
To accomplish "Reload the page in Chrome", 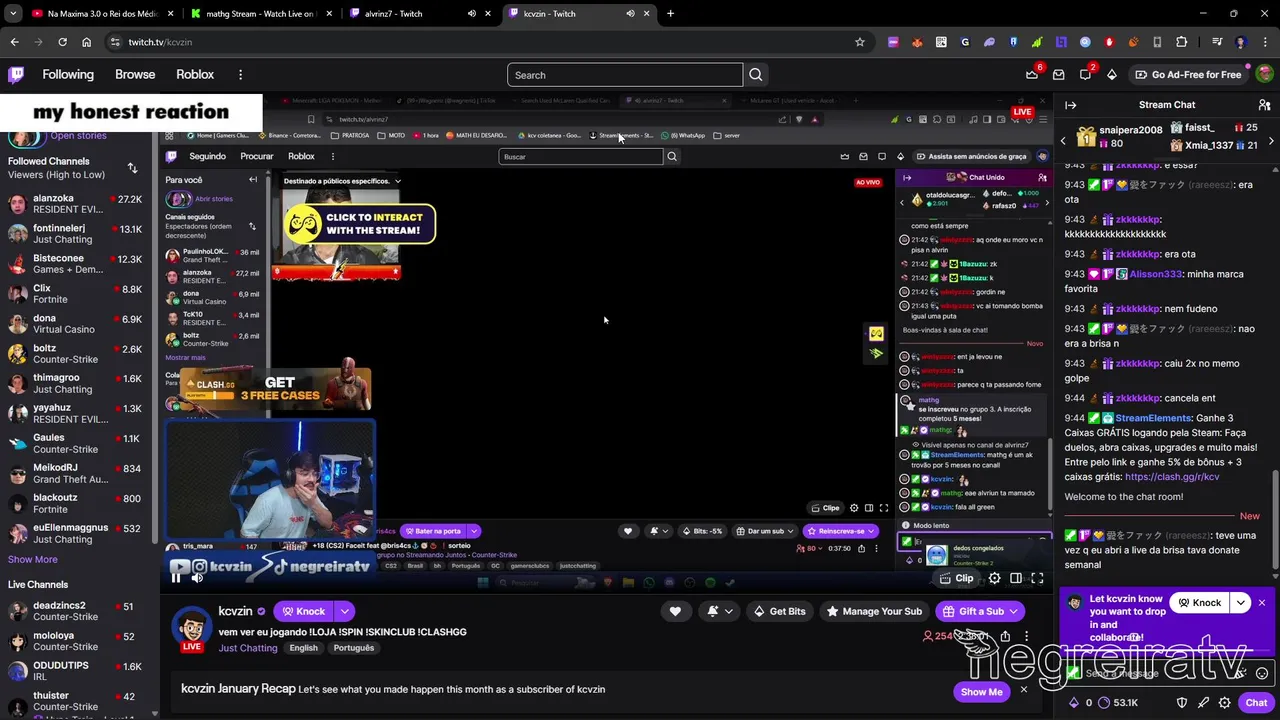I will 62,42.
